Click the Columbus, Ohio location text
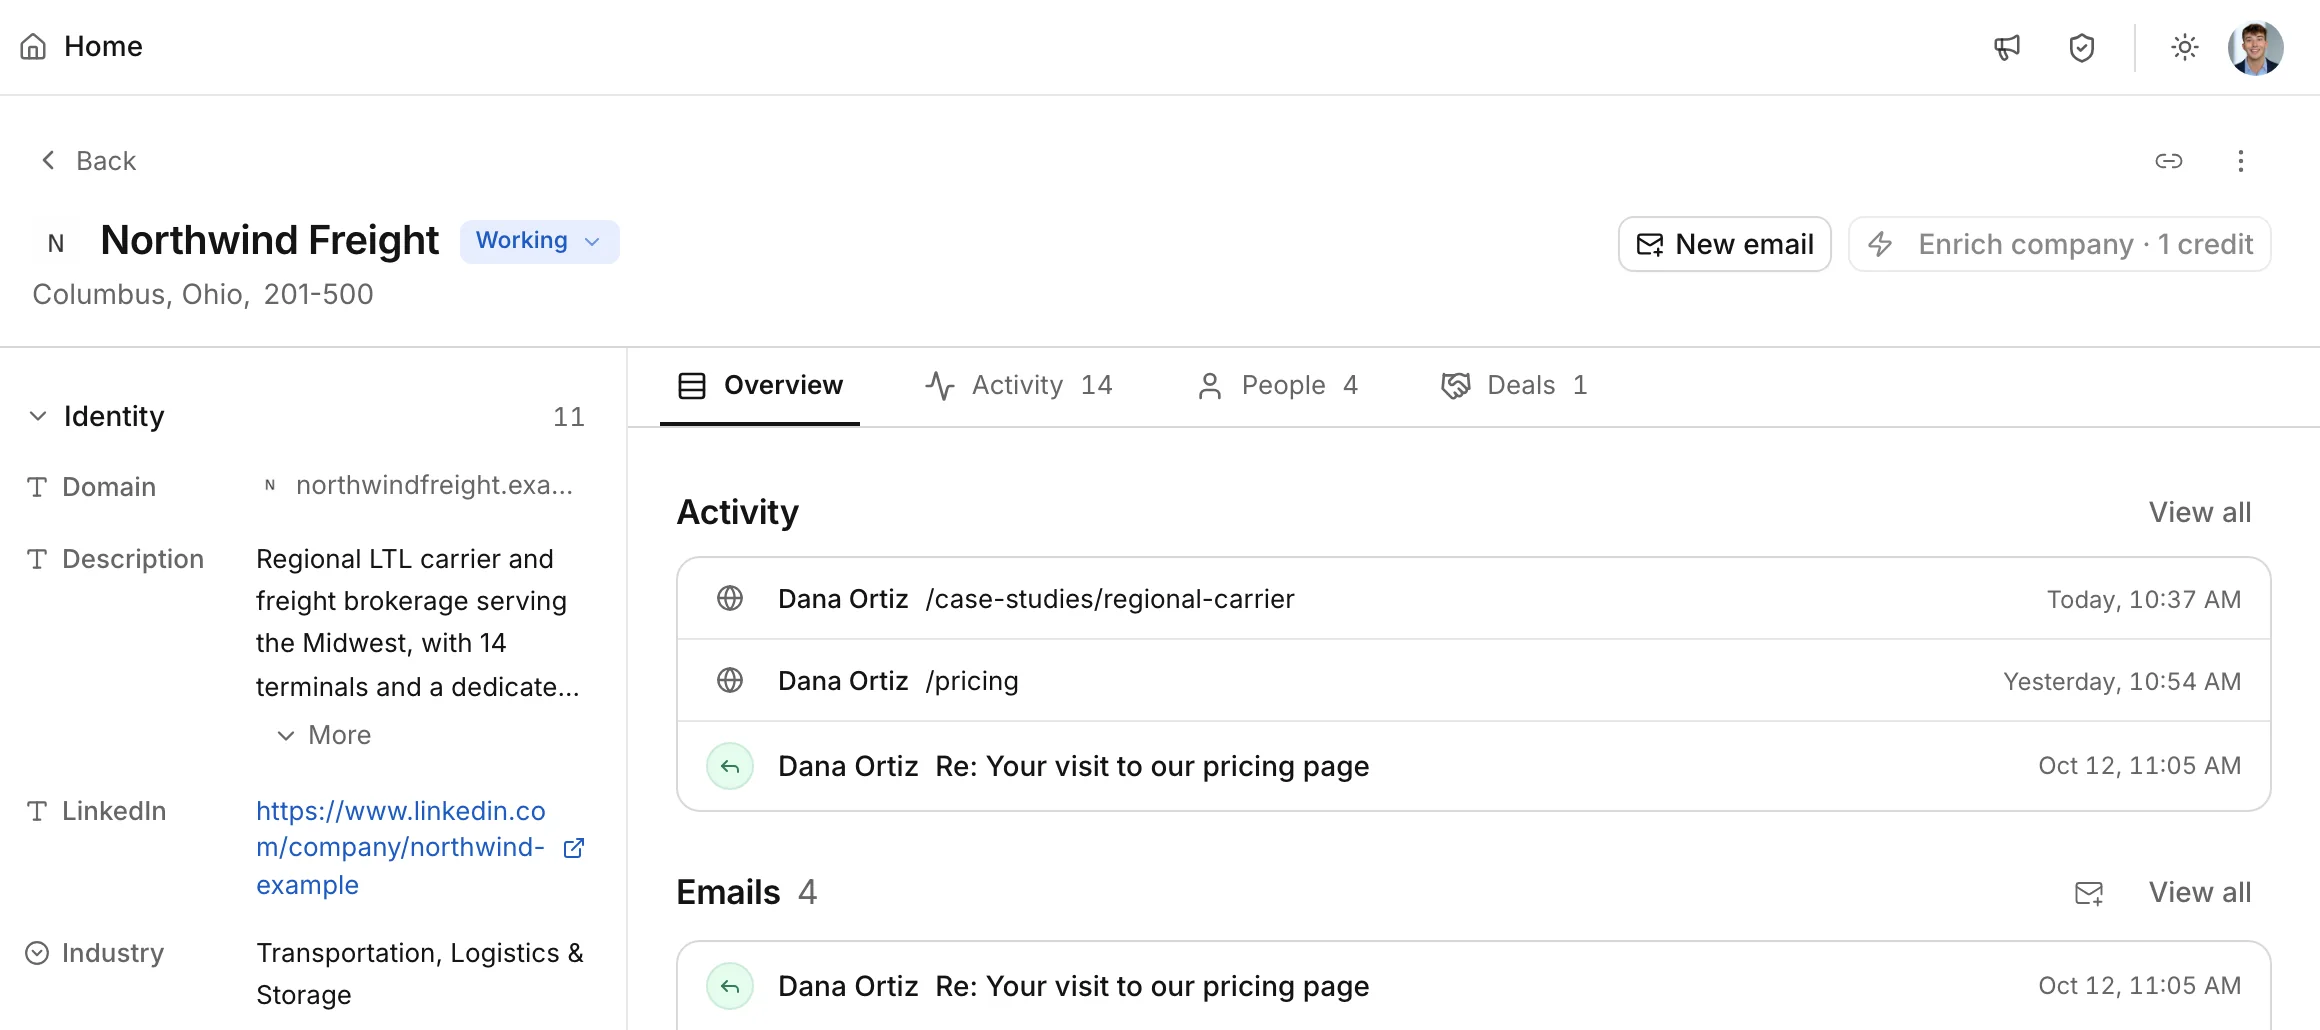The width and height of the screenshot is (2320, 1030). click(x=141, y=294)
